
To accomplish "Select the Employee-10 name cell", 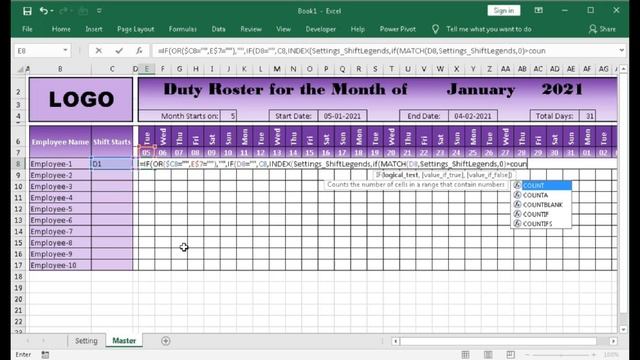I will (60, 265).
